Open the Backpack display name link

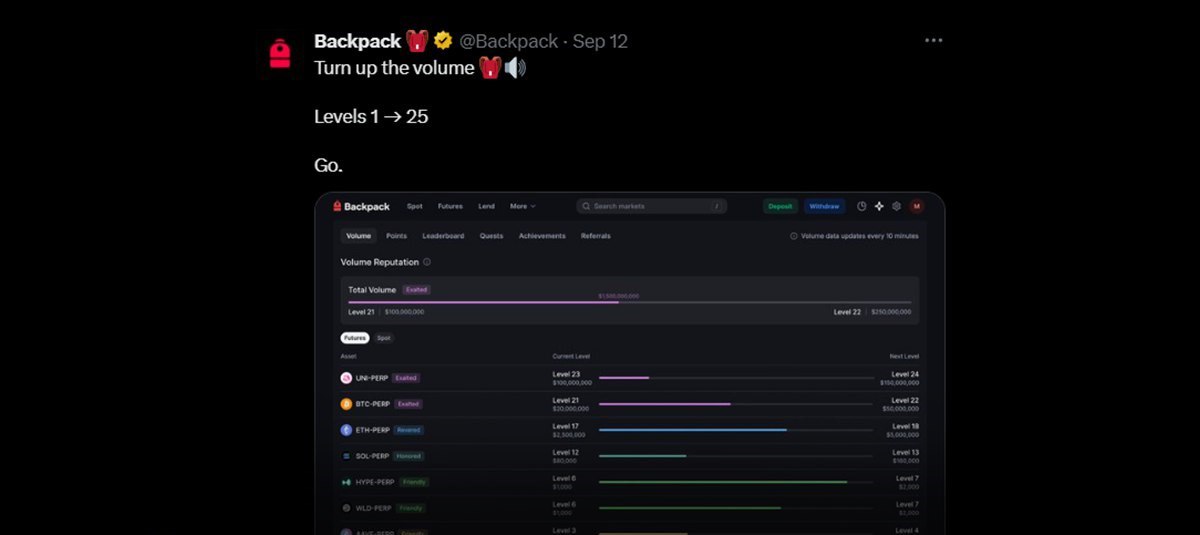(357, 41)
